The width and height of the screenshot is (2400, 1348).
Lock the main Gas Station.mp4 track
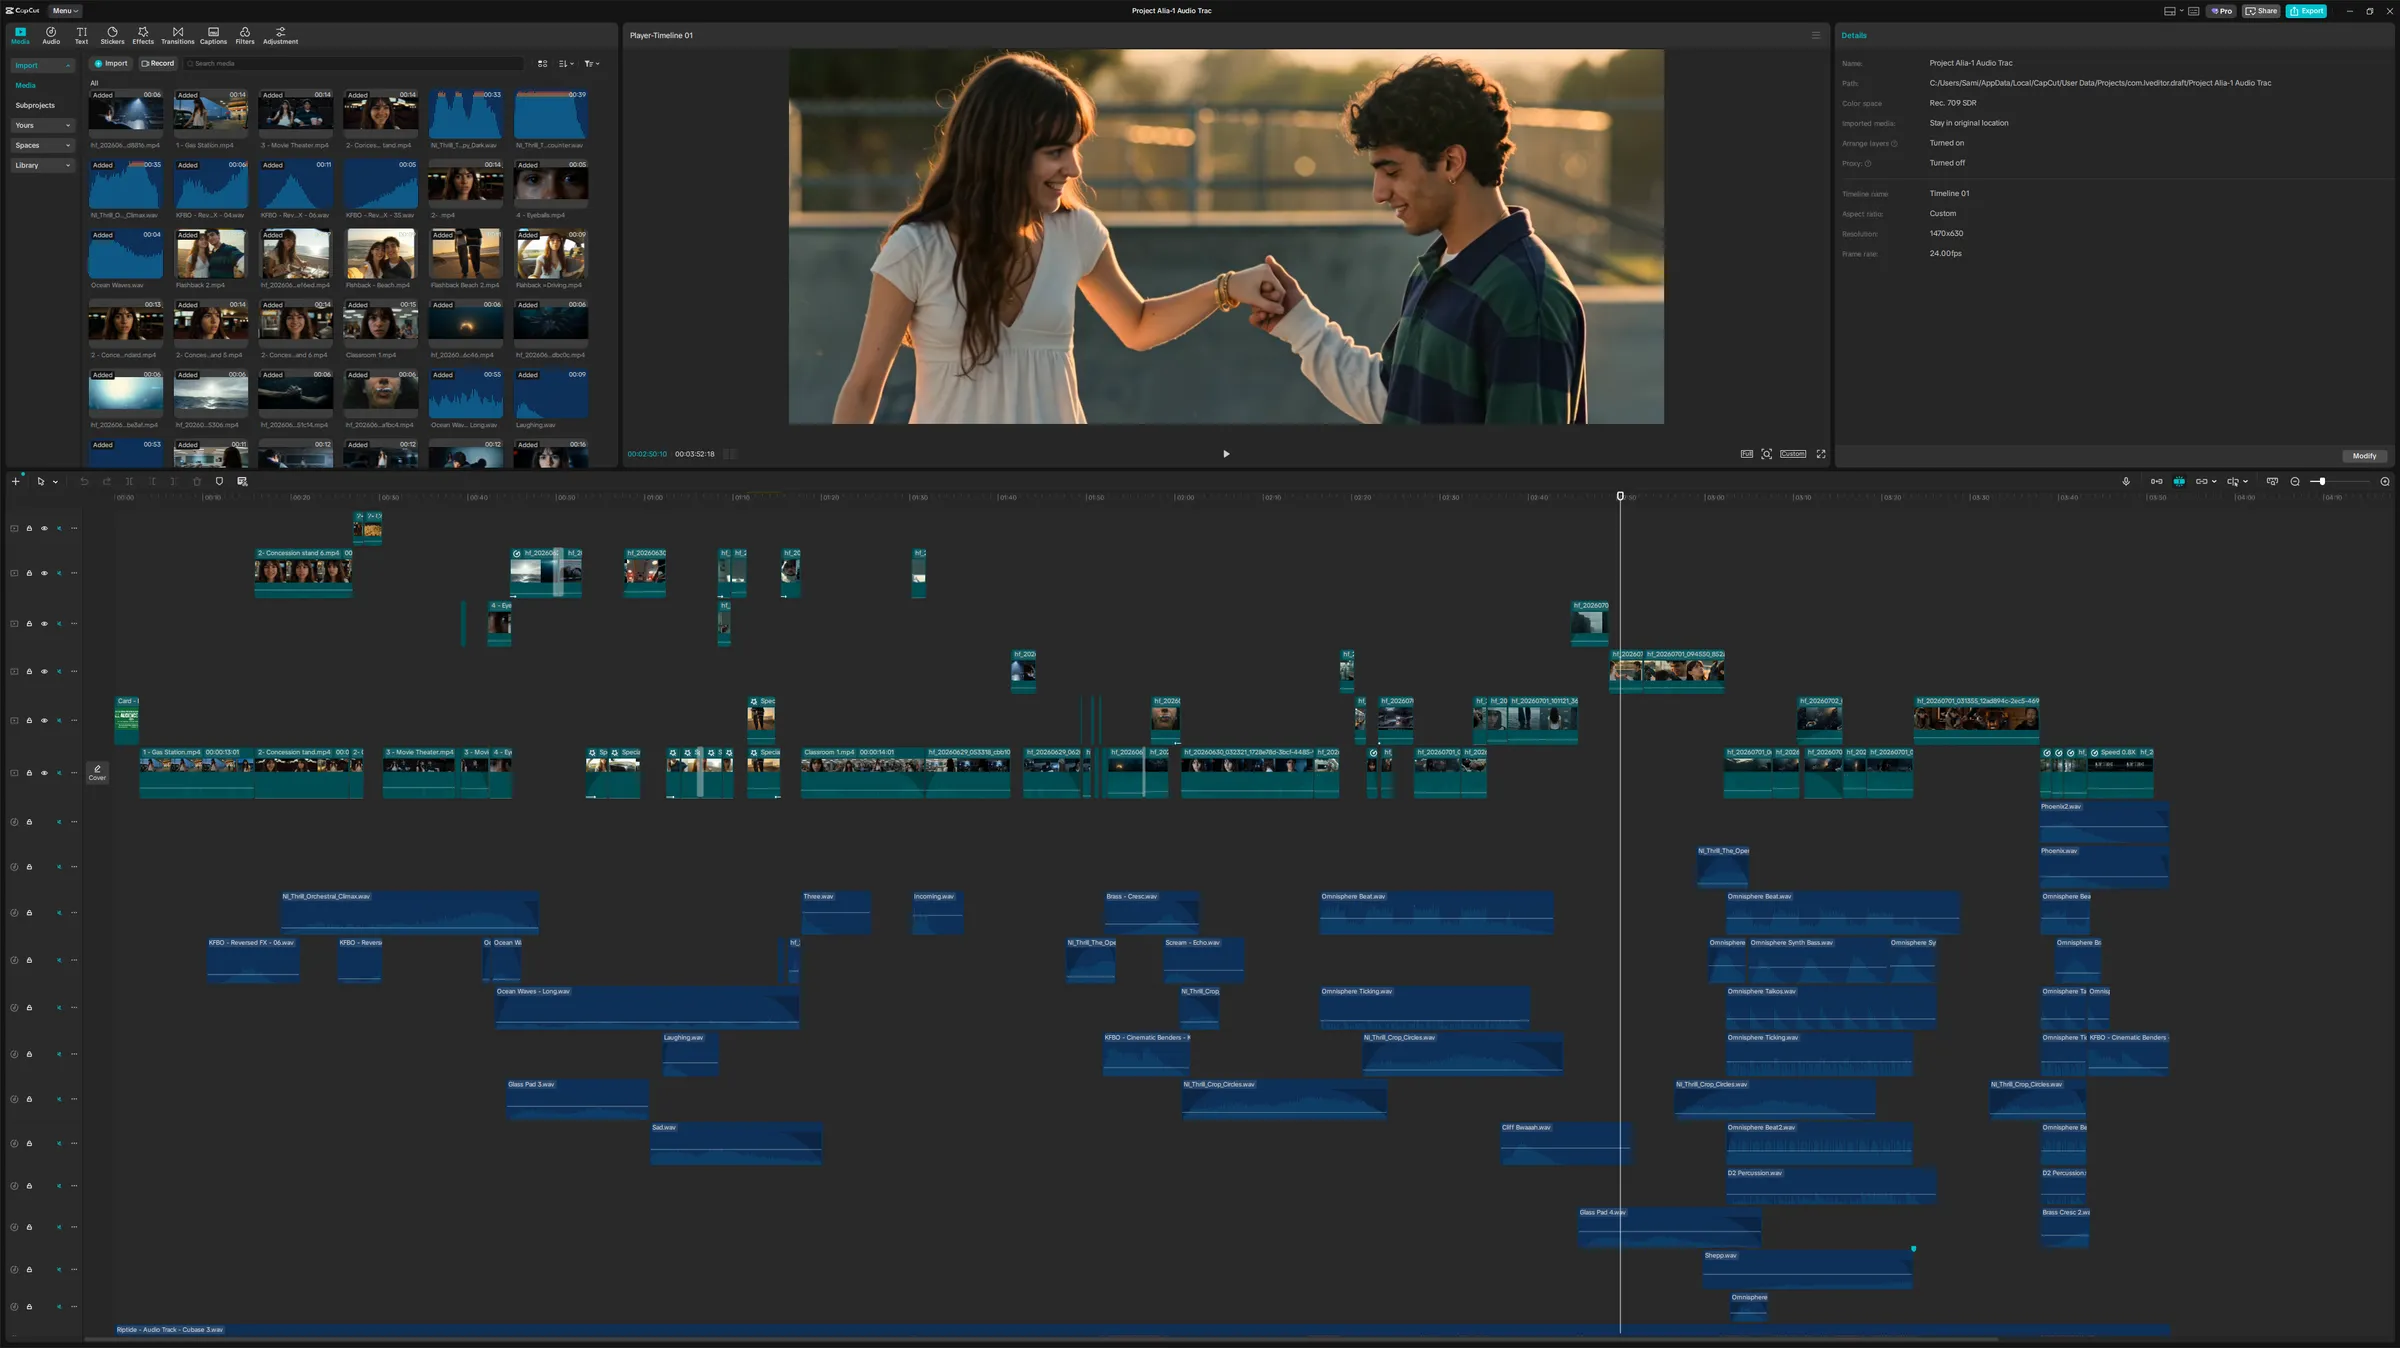point(29,773)
